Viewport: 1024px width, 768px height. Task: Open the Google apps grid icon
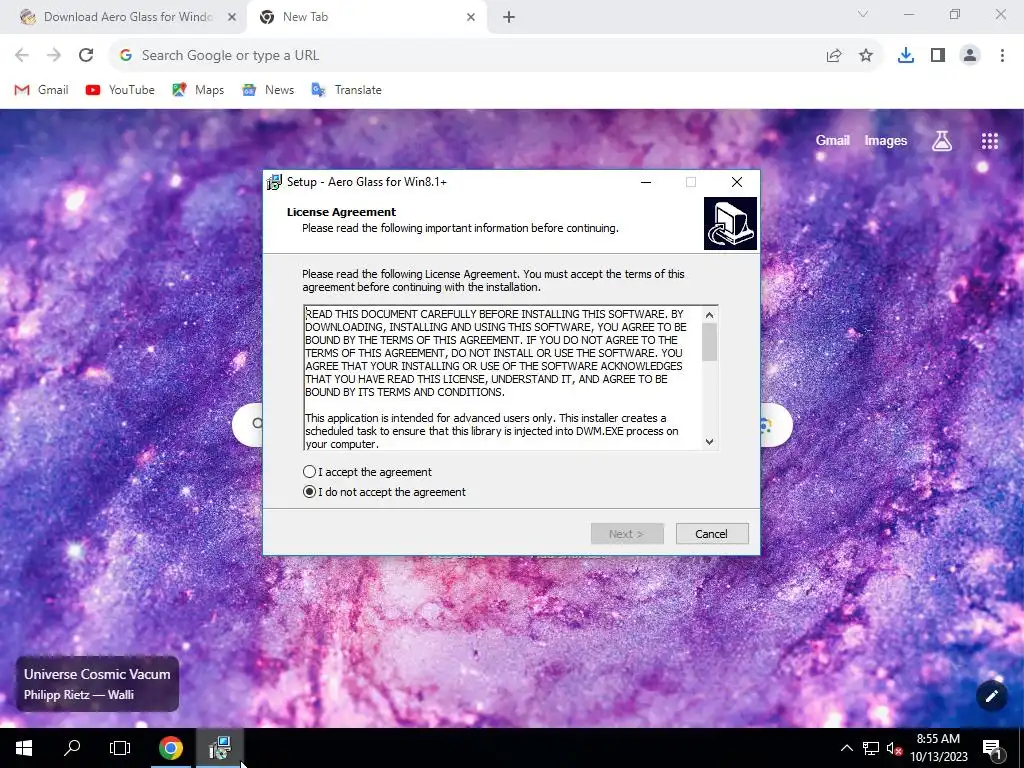(x=990, y=140)
